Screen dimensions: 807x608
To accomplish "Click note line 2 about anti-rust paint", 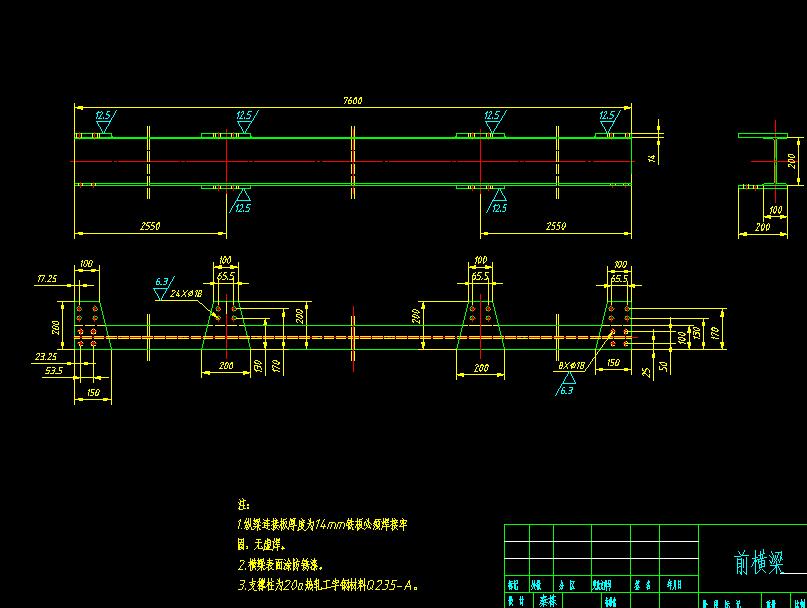I will tap(280, 565).
